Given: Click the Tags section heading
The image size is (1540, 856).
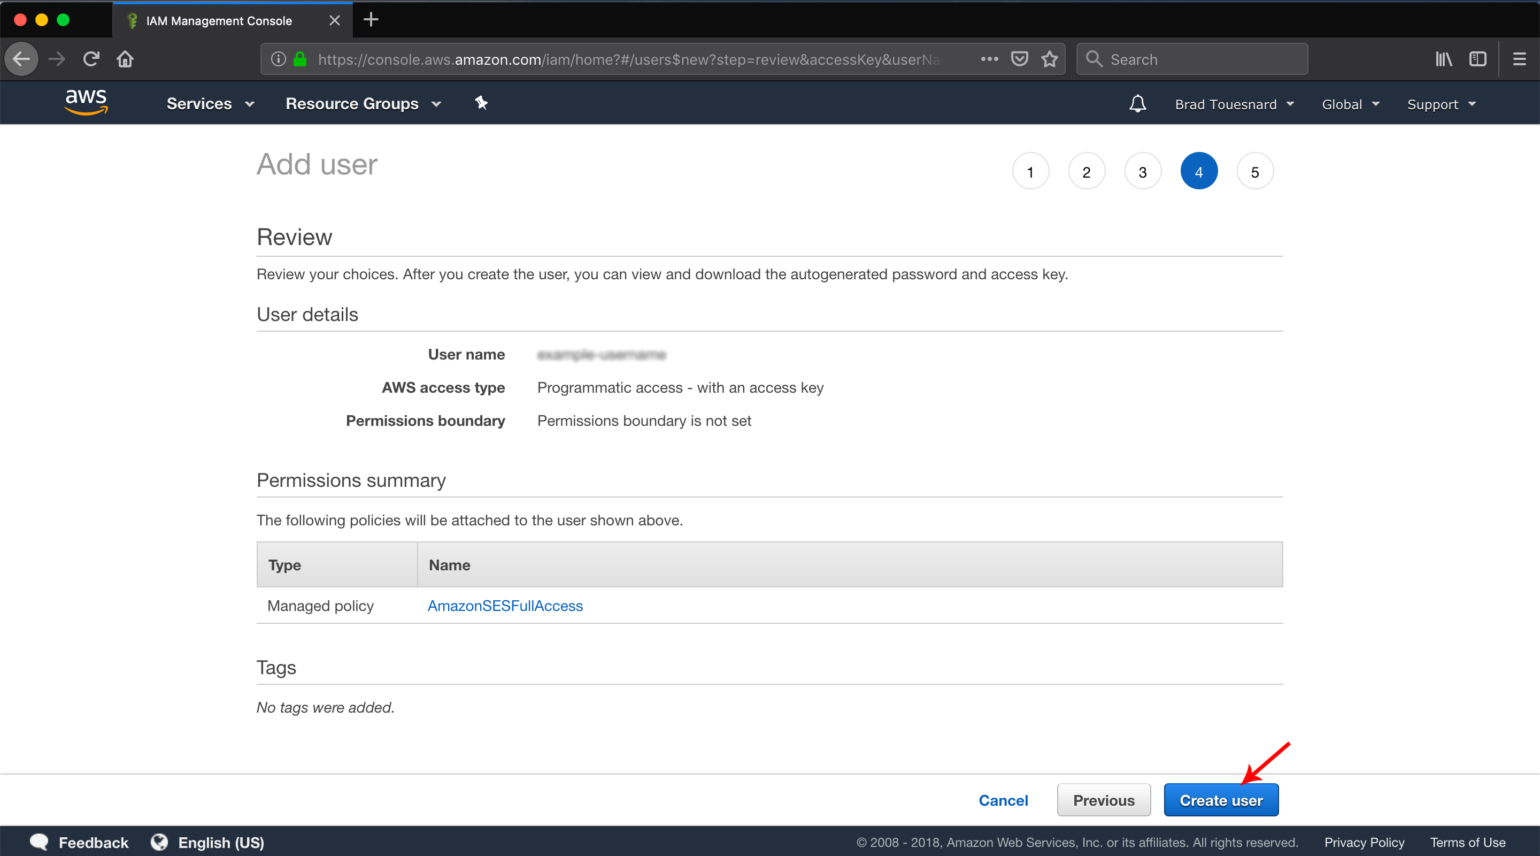Looking at the screenshot, I should [276, 668].
